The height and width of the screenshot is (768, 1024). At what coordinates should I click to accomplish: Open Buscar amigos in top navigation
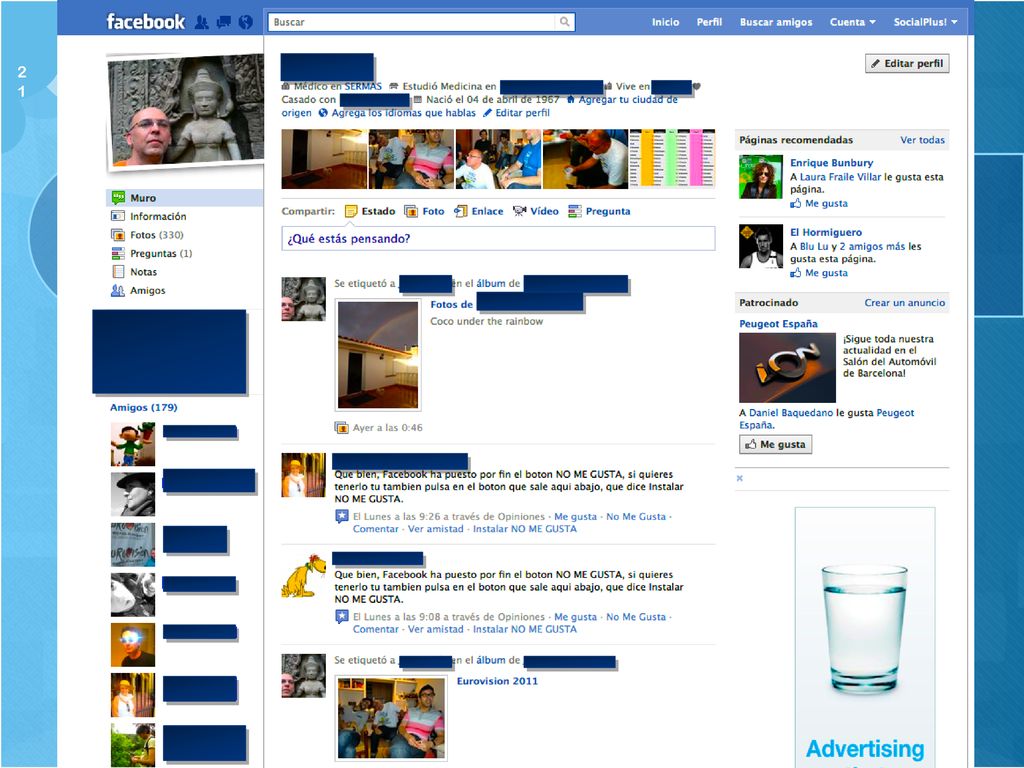coord(776,22)
